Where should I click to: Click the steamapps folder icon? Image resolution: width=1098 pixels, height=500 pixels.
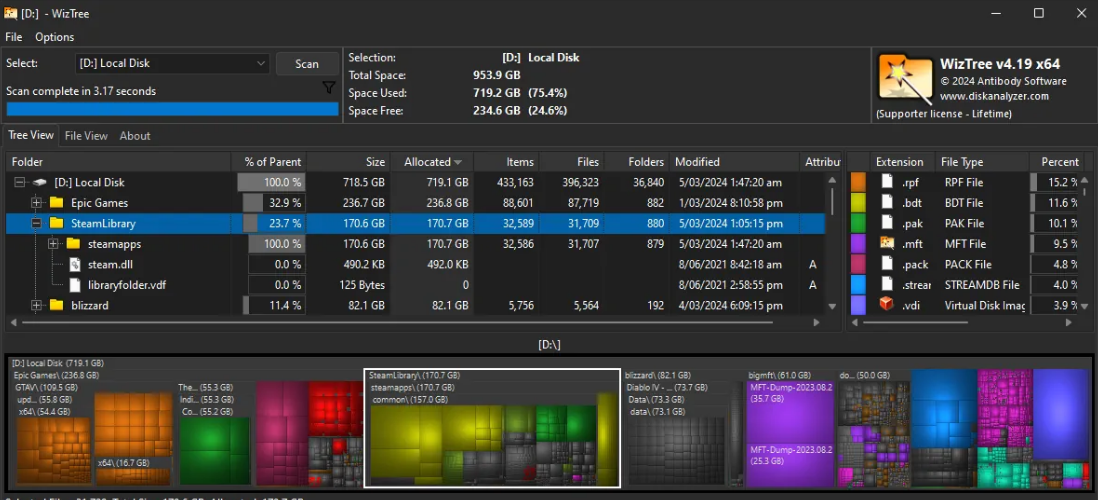(x=74, y=244)
